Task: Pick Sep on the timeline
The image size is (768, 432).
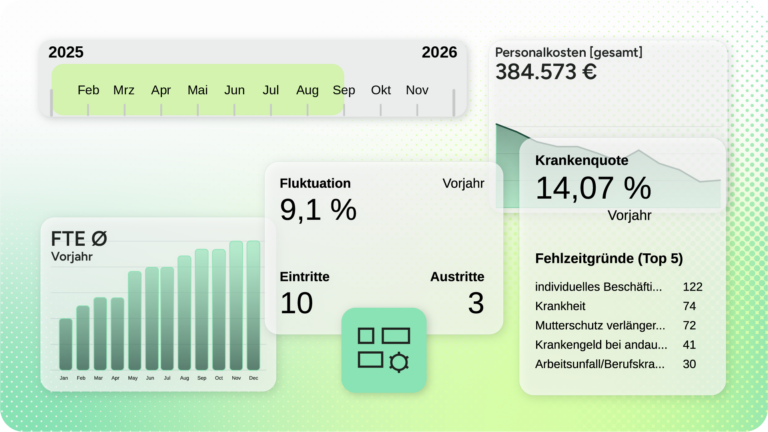Action: tap(344, 90)
